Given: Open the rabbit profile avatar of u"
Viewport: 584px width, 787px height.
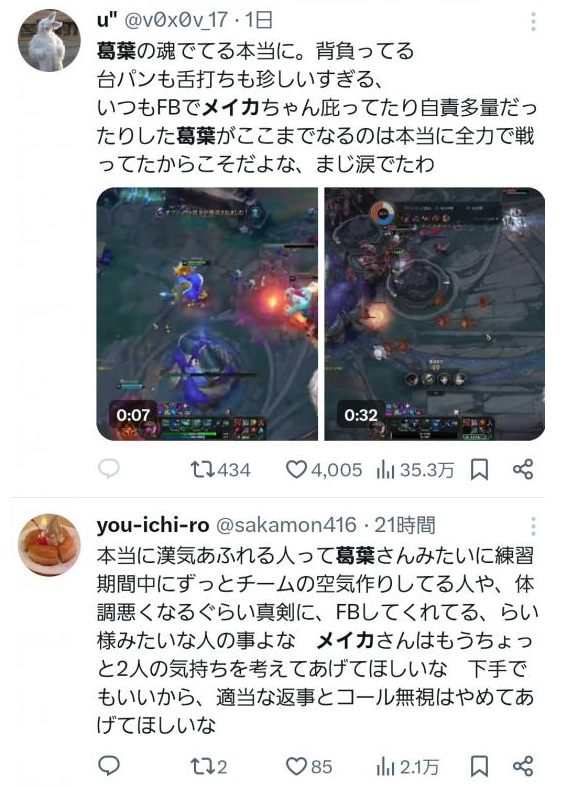Looking at the screenshot, I should pyautogui.click(x=49, y=40).
